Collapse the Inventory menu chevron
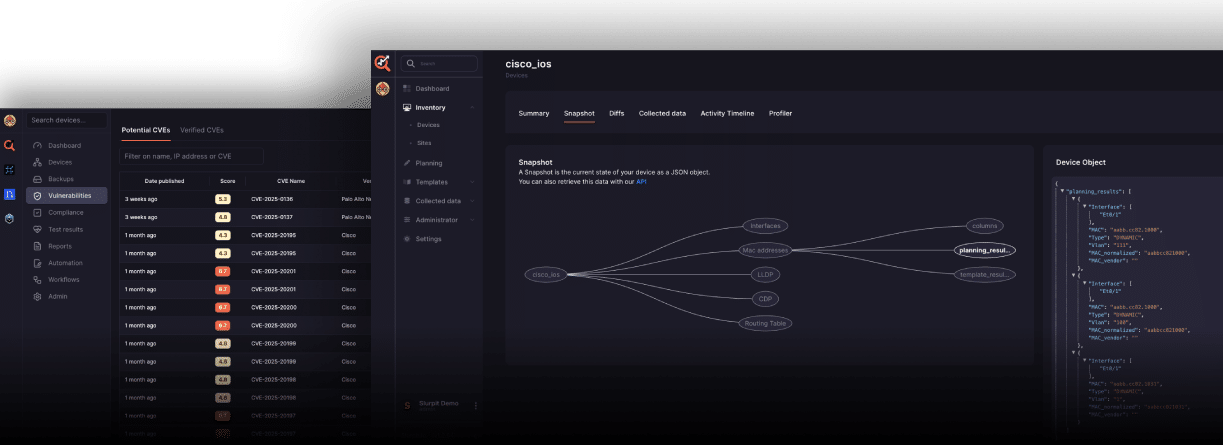This screenshot has height=445, width=1223. [472, 107]
